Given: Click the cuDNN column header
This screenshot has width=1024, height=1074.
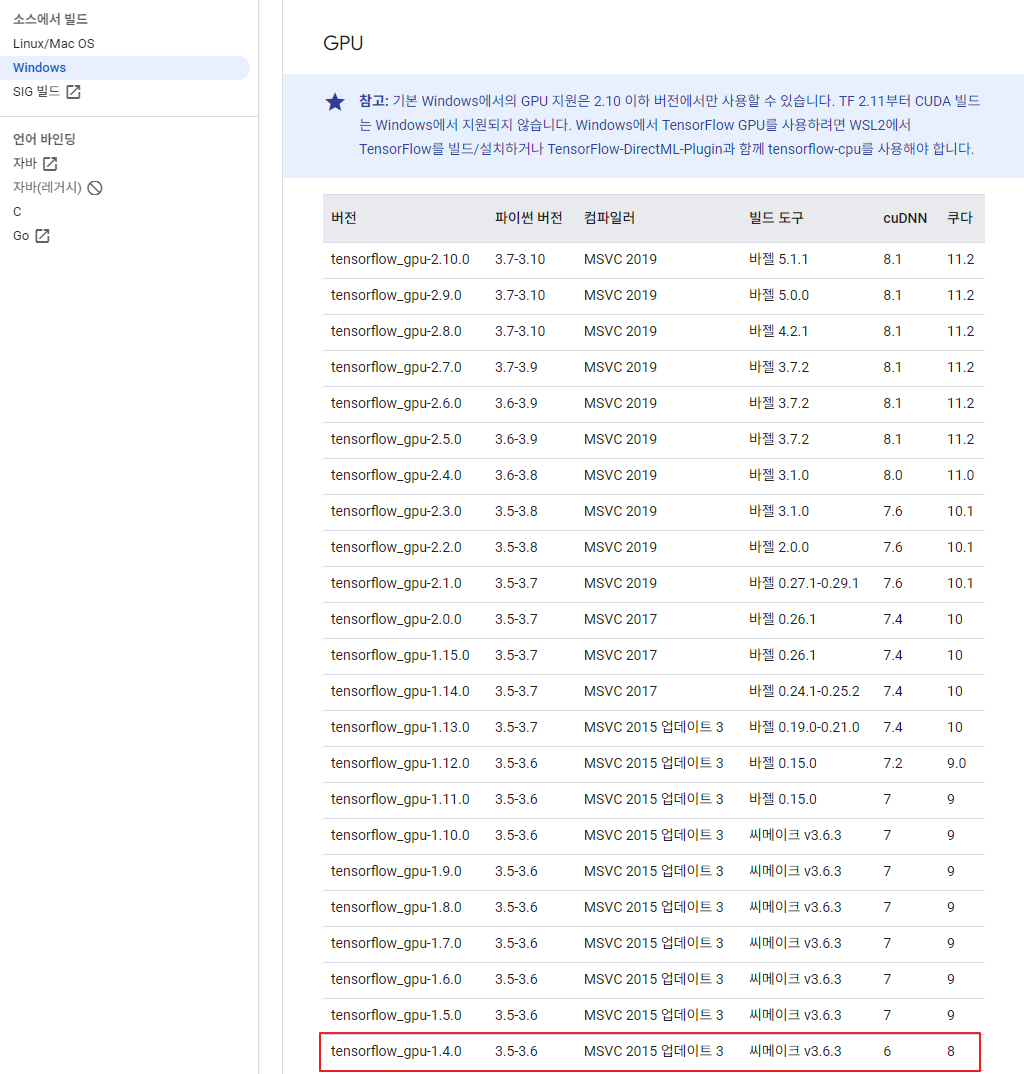Looking at the screenshot, I should tap(905, 218).
